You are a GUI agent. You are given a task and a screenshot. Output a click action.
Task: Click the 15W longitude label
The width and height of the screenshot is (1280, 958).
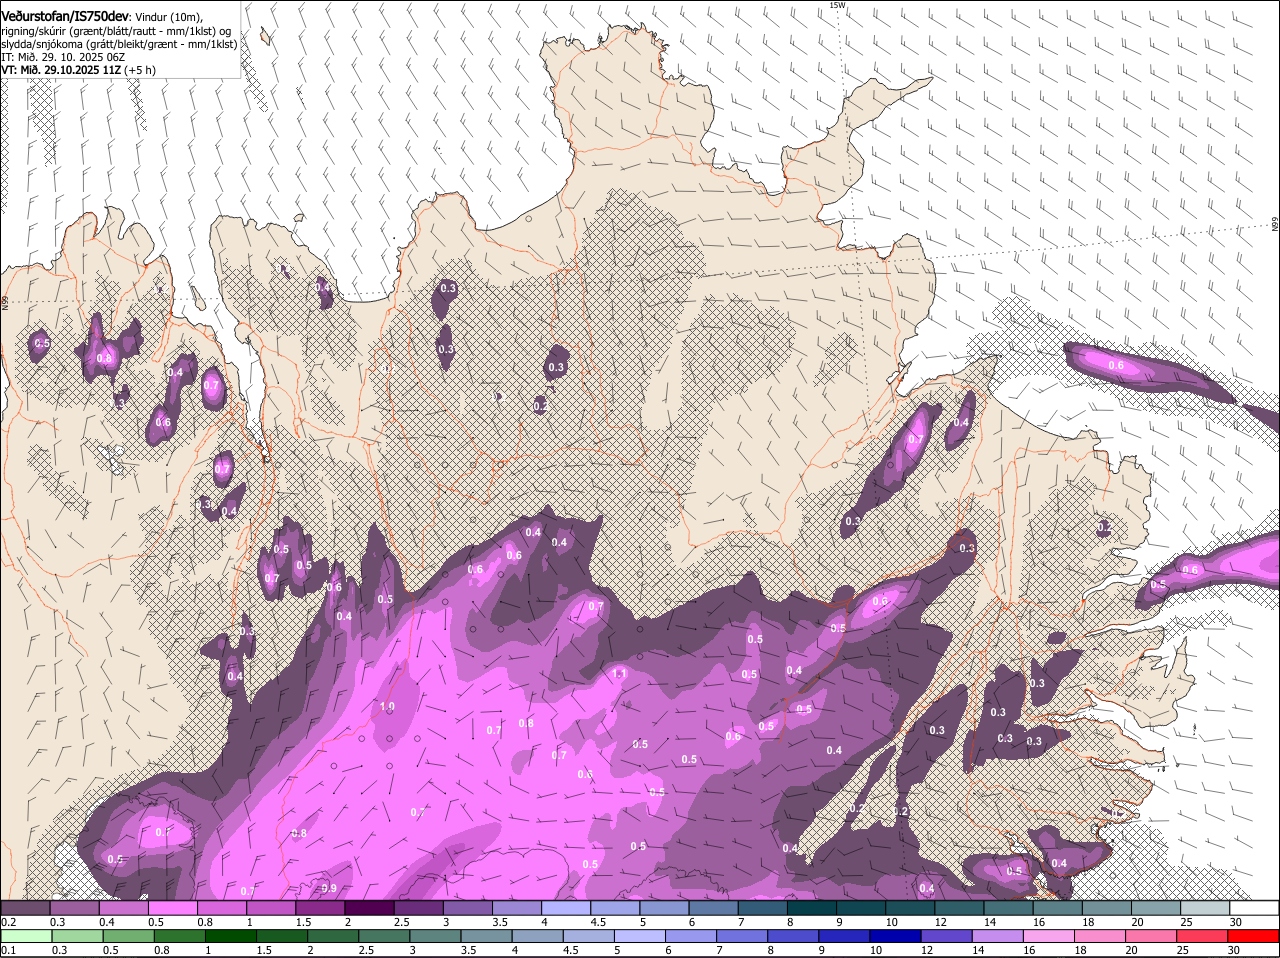coord(837,5)
